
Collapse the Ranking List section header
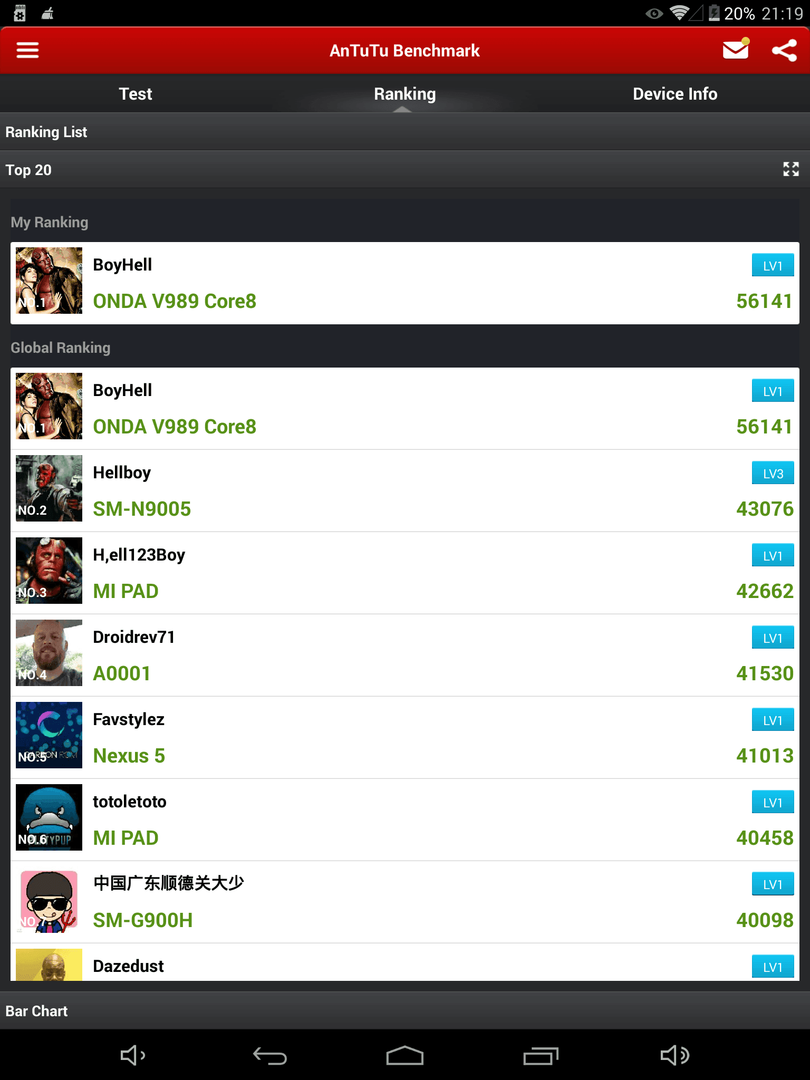[405, 132]
